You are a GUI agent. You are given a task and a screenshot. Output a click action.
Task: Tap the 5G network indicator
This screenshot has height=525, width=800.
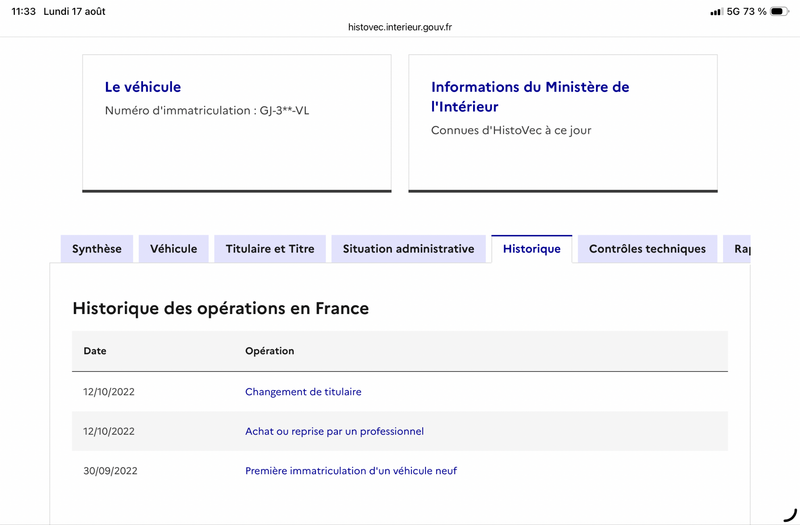click(x=733, y=11)
